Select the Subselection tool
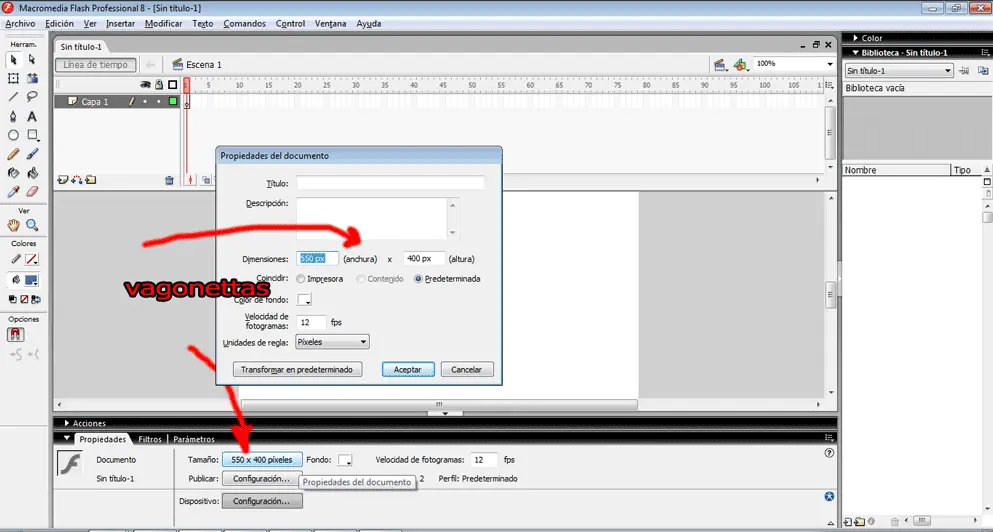The height and width of the screenshot is (532, 993). click(x=32, y=60)
